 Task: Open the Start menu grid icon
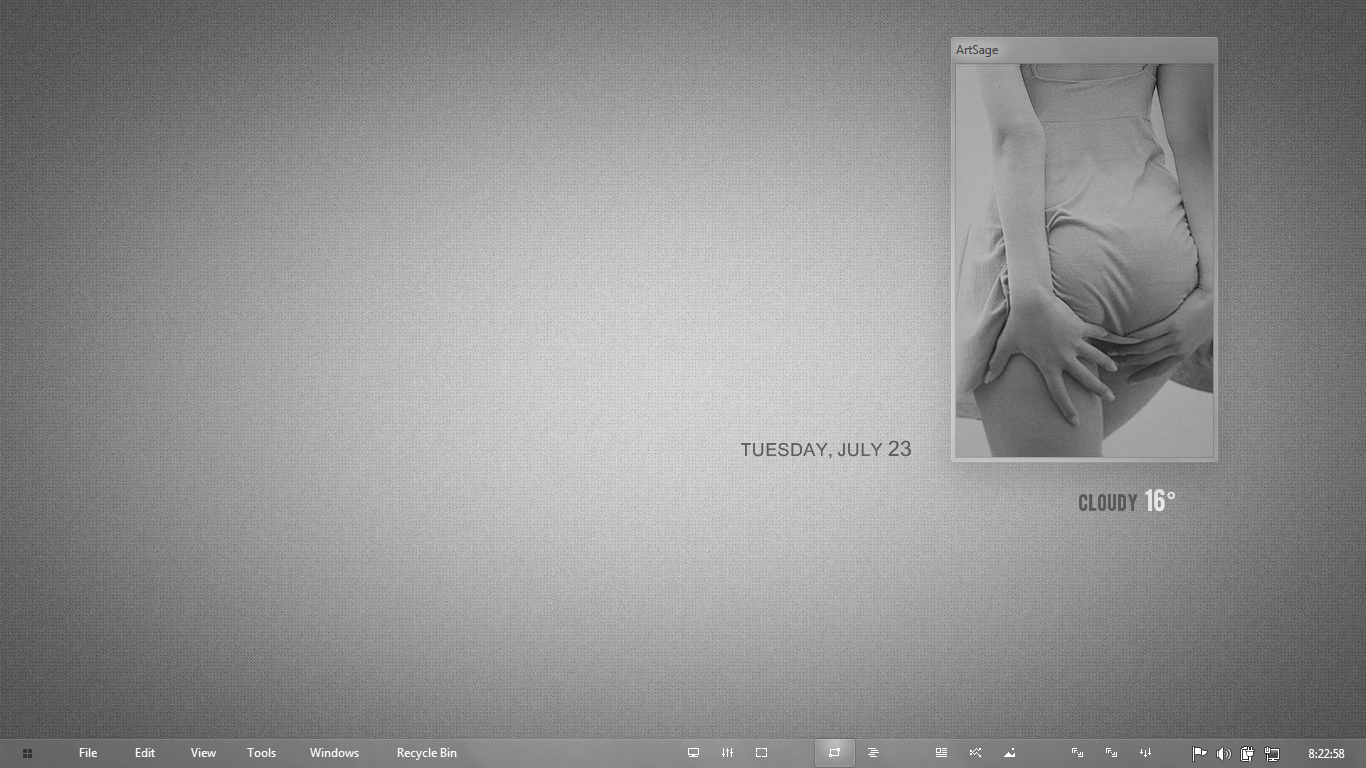(27, 753)
